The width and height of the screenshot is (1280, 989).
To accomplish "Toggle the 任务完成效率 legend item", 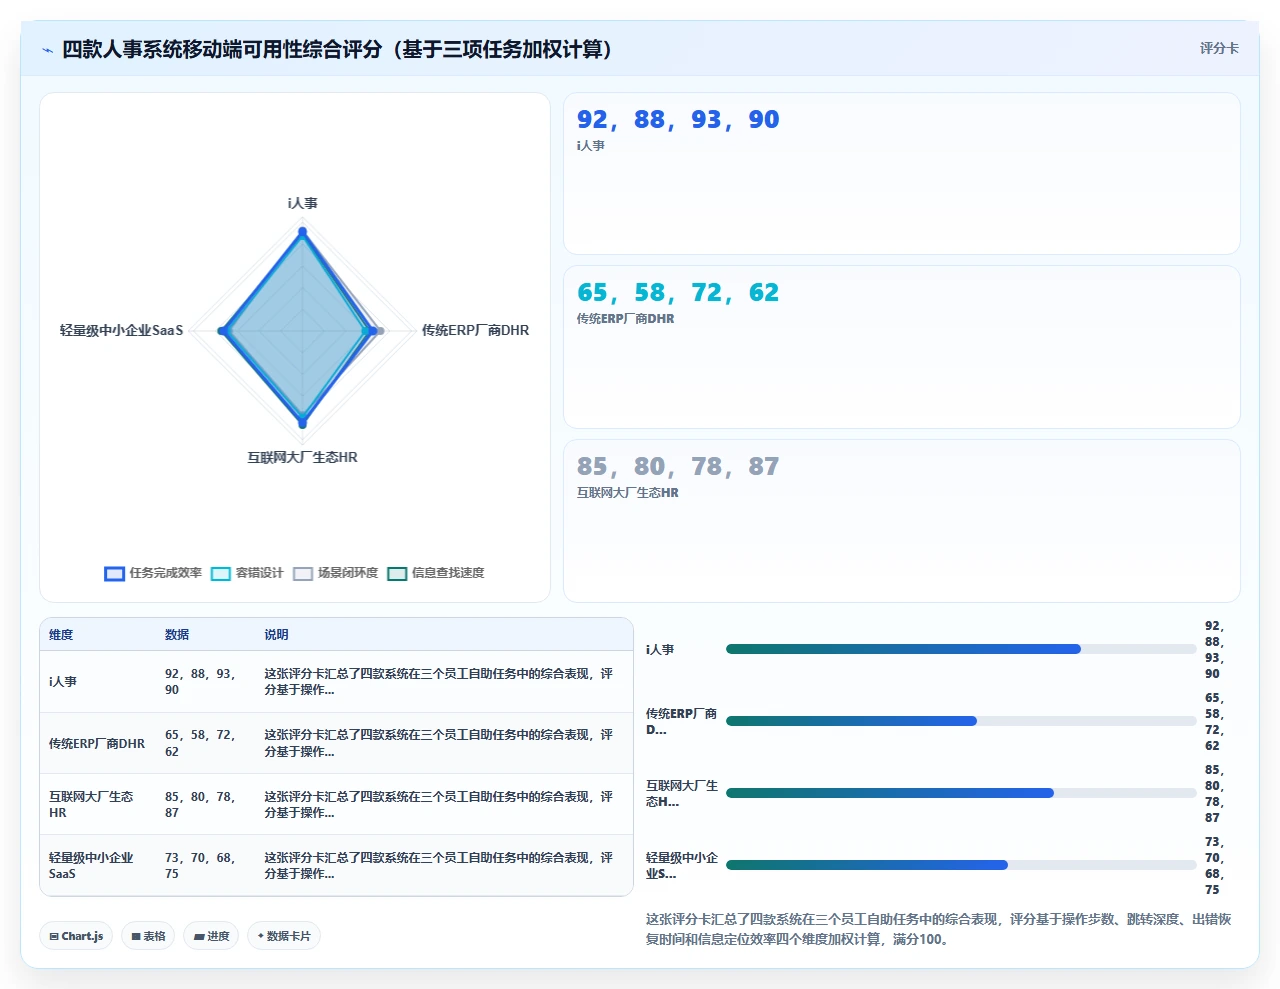I will [x=153, y=573].
